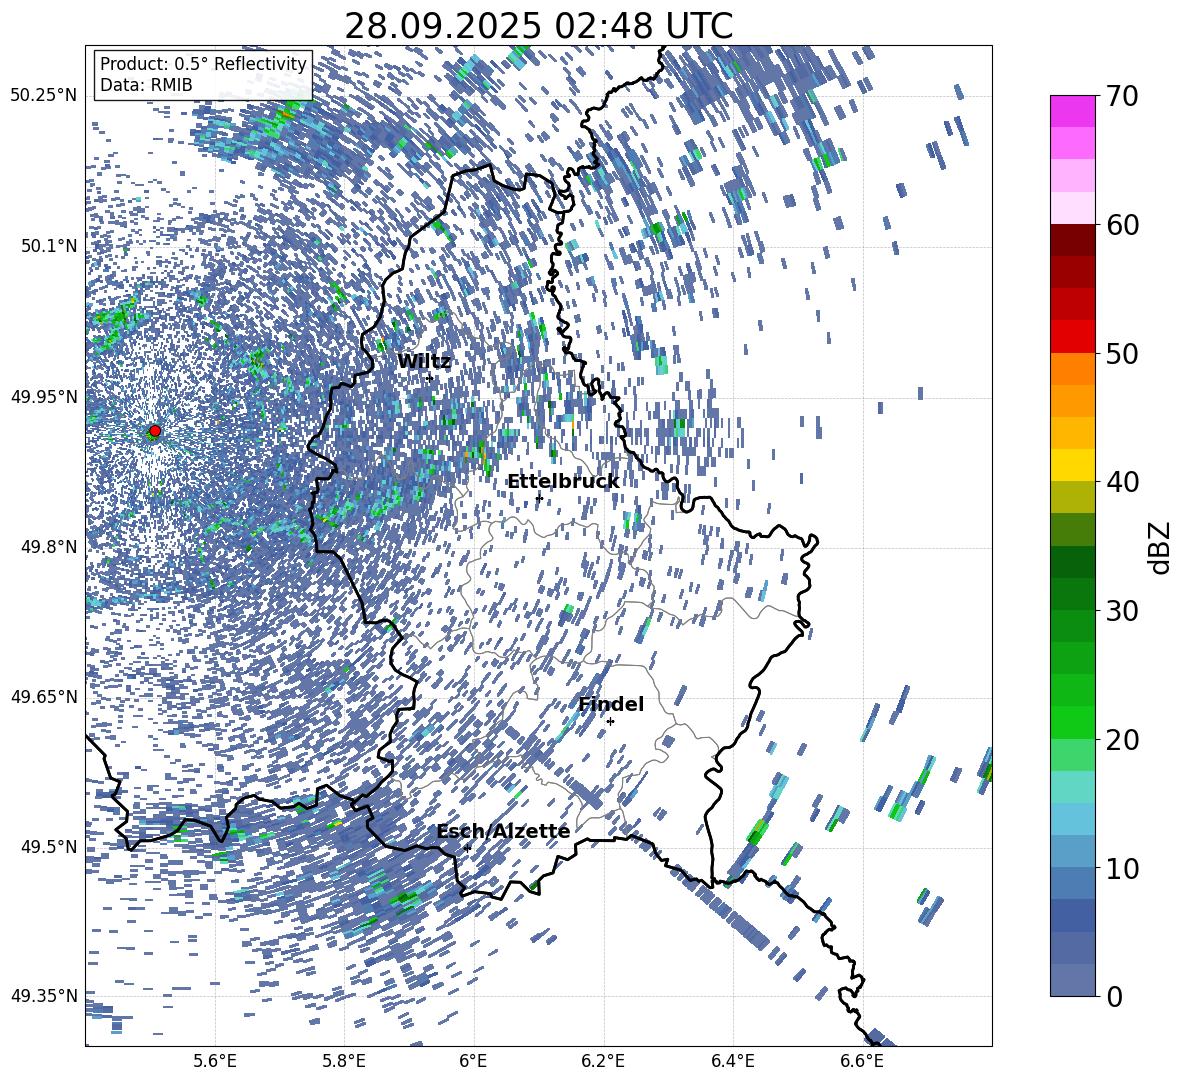
Task: Click the 20 tick label on colorbar
Action: (1122, 740)
